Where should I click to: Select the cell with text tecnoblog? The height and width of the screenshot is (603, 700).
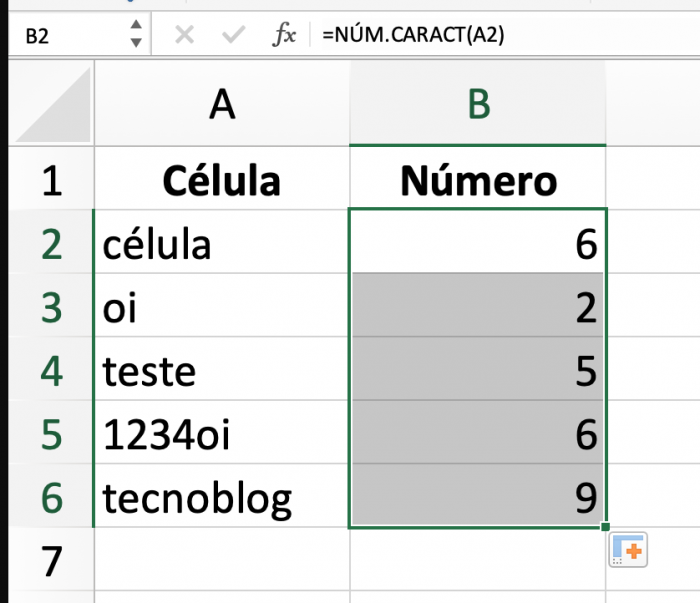click(222, 495)
